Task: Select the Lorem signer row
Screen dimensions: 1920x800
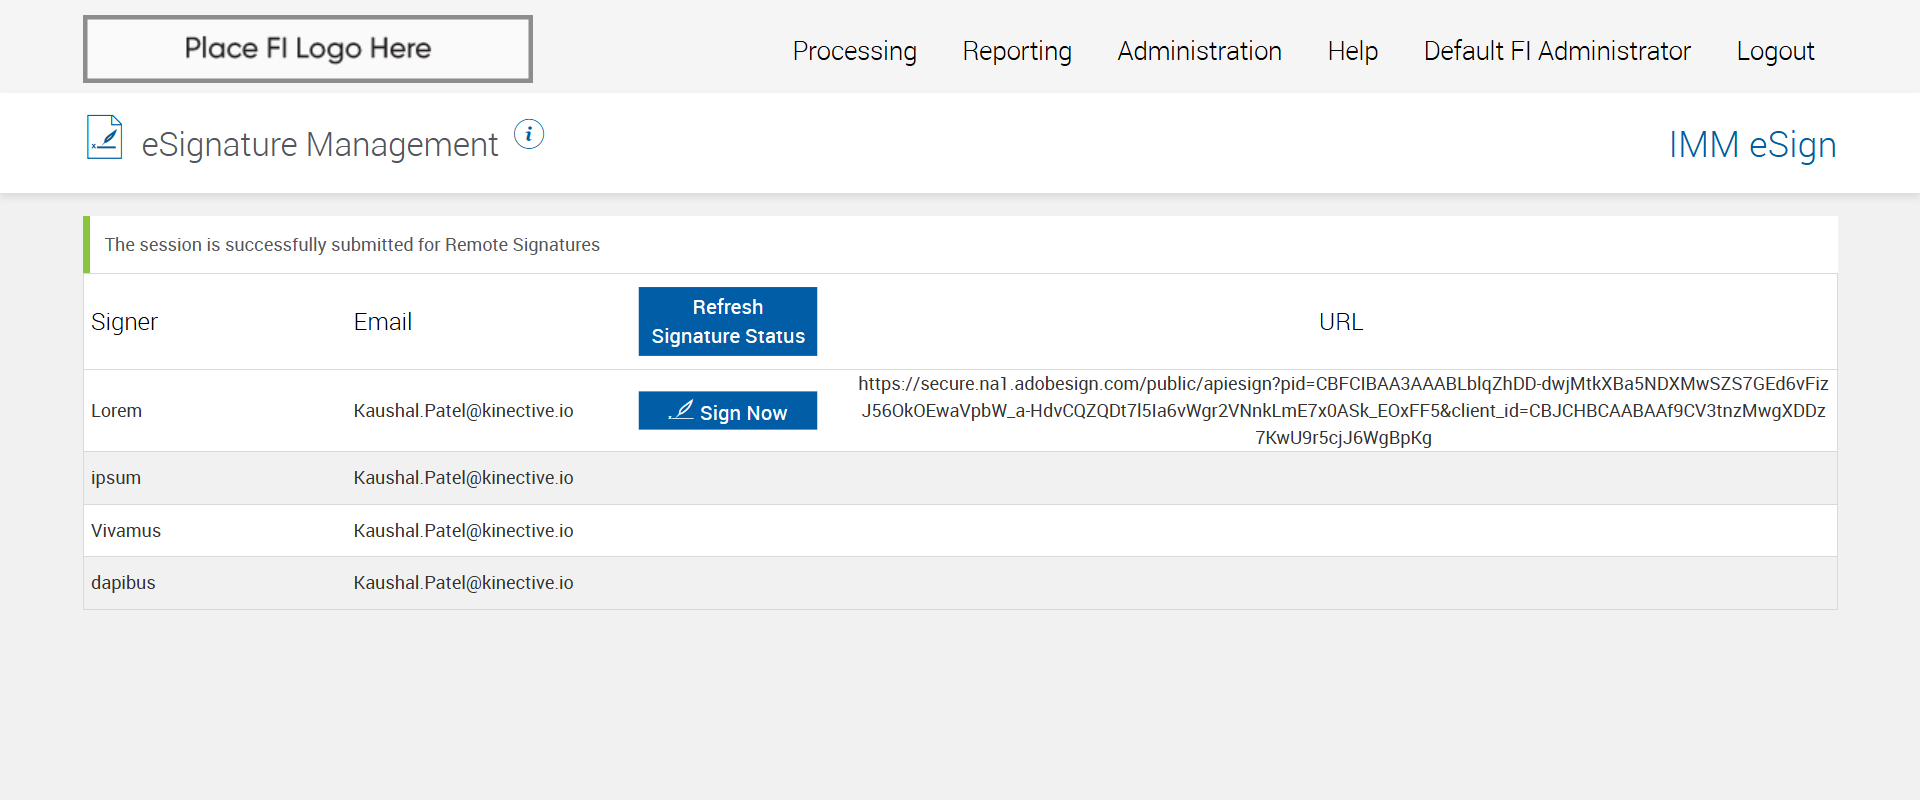Action: click(x=117, y=411)
